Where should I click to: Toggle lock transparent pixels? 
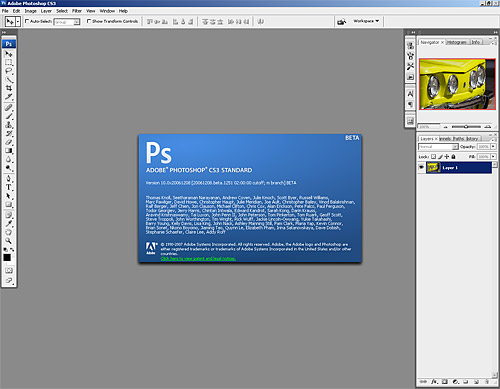(433, 156)
